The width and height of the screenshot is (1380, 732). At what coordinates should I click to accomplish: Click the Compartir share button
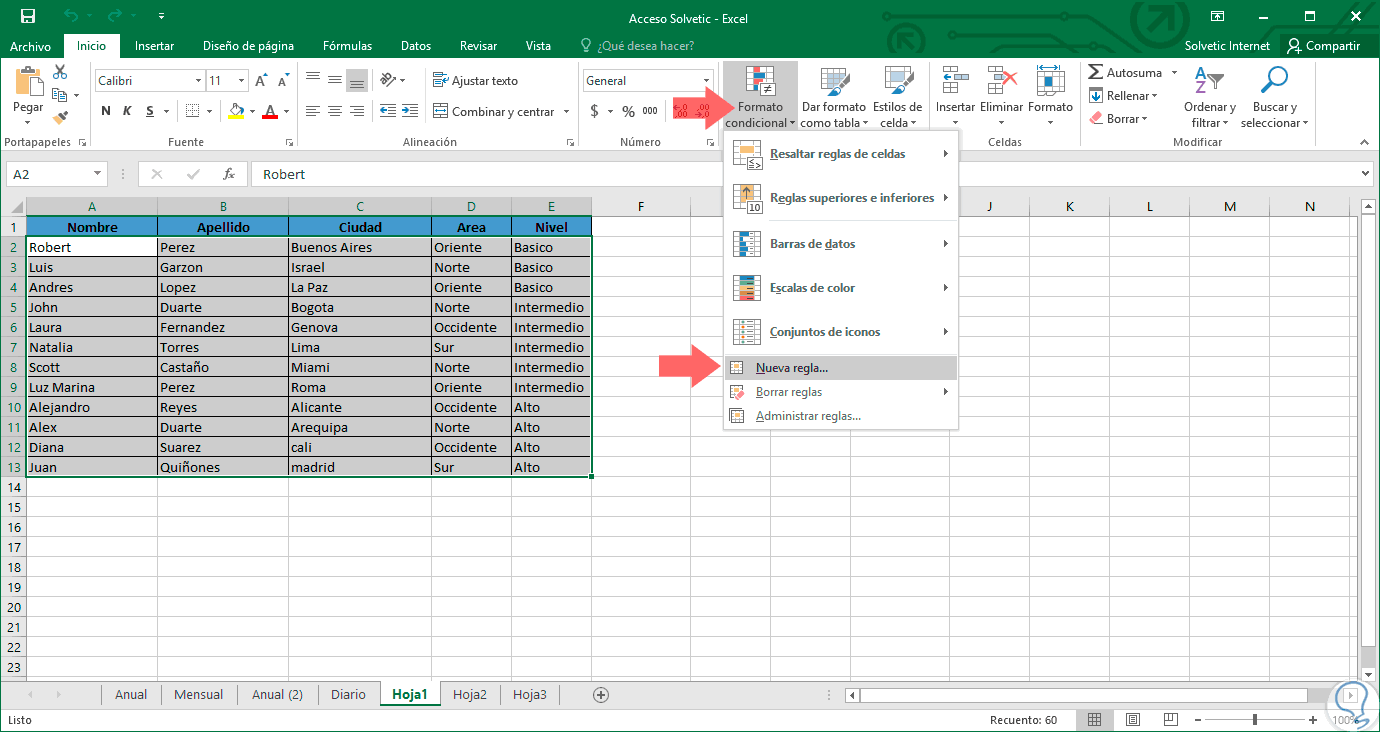(x=1323, y=46)
